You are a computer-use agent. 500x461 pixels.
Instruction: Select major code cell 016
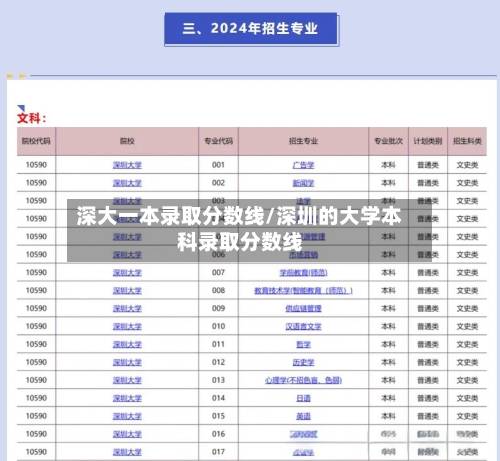point(218,434)
